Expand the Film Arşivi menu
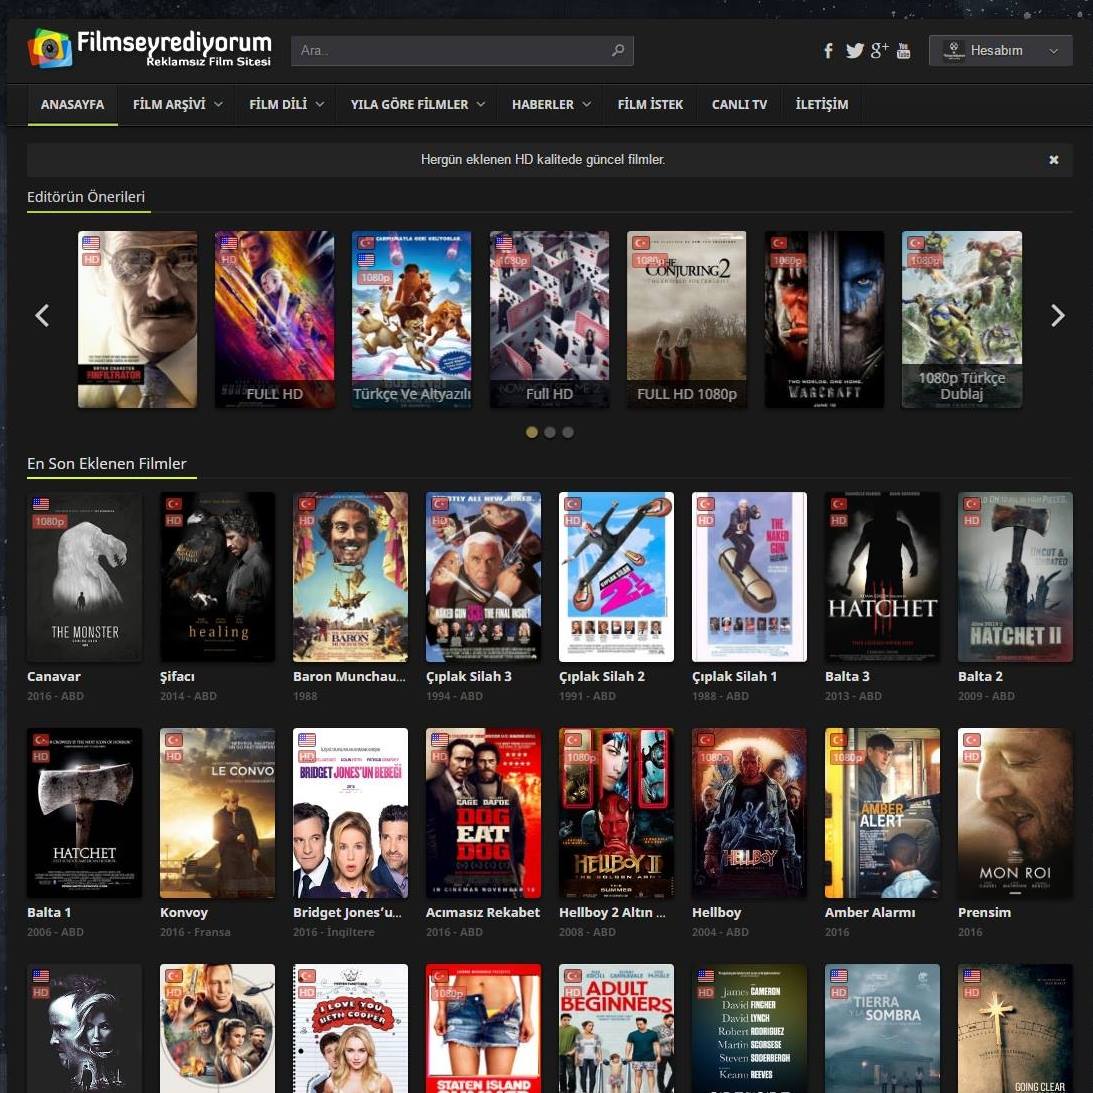This screenshot has height=1093, width=1093. (x=177, y=105)
